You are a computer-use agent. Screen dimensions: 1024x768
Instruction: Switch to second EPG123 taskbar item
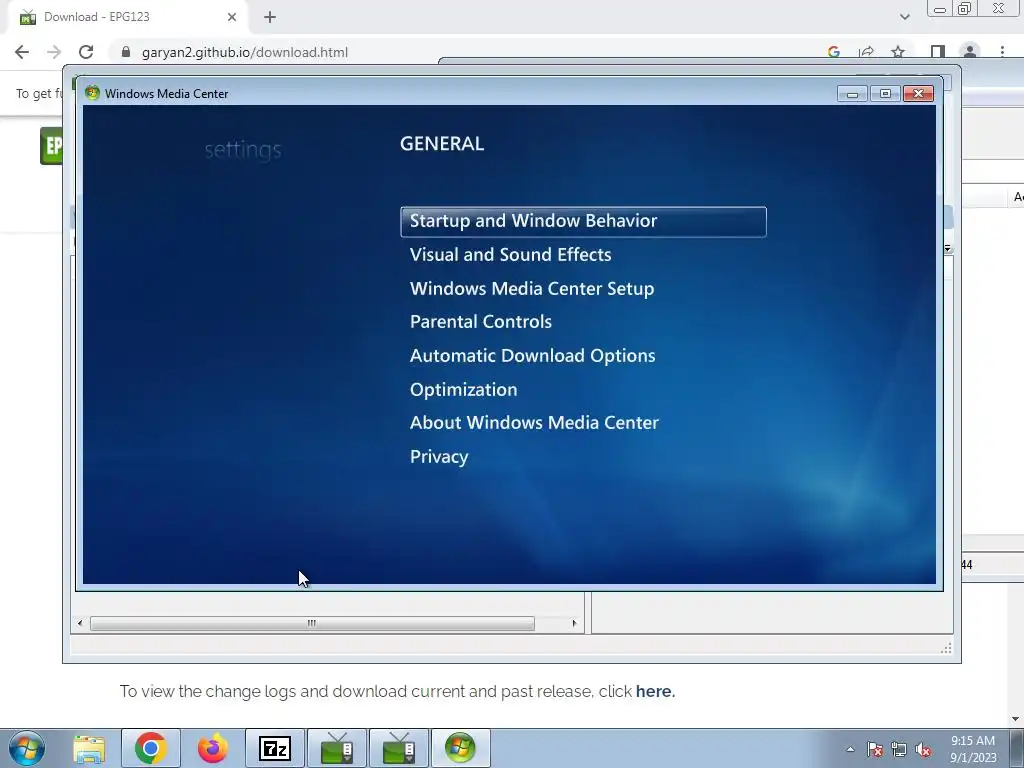click(x=399, y=748)
